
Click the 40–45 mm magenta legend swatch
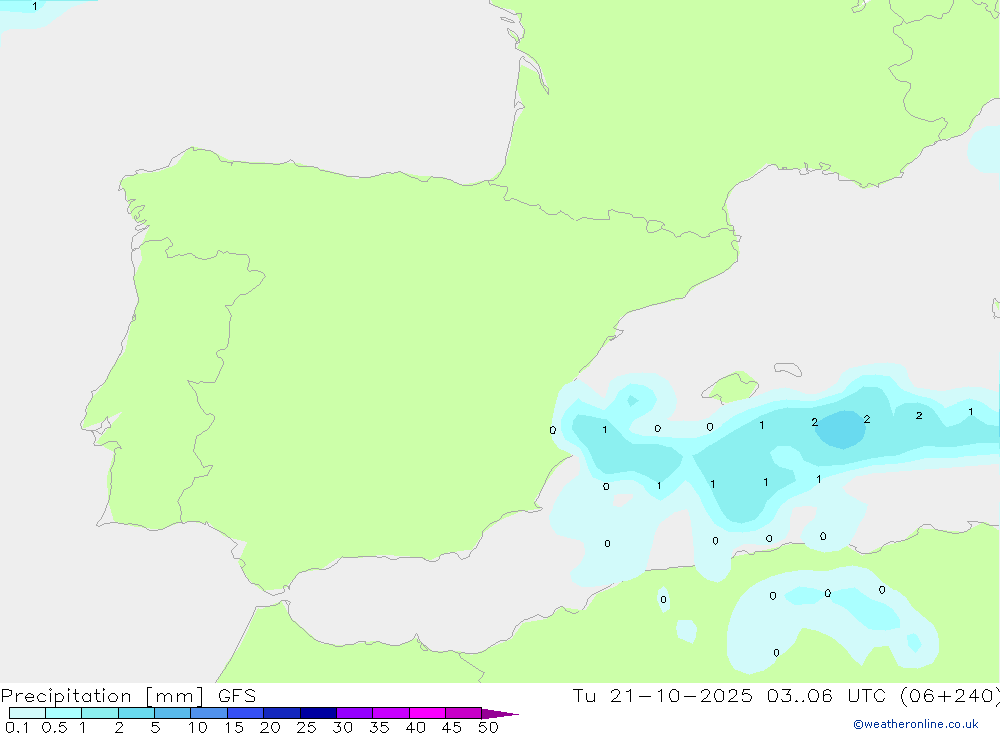point(427,713)
